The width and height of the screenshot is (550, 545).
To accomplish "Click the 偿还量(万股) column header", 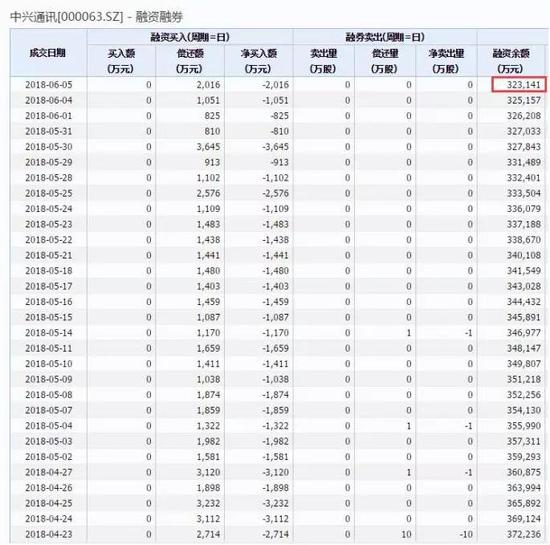I will tap(385, 61).
